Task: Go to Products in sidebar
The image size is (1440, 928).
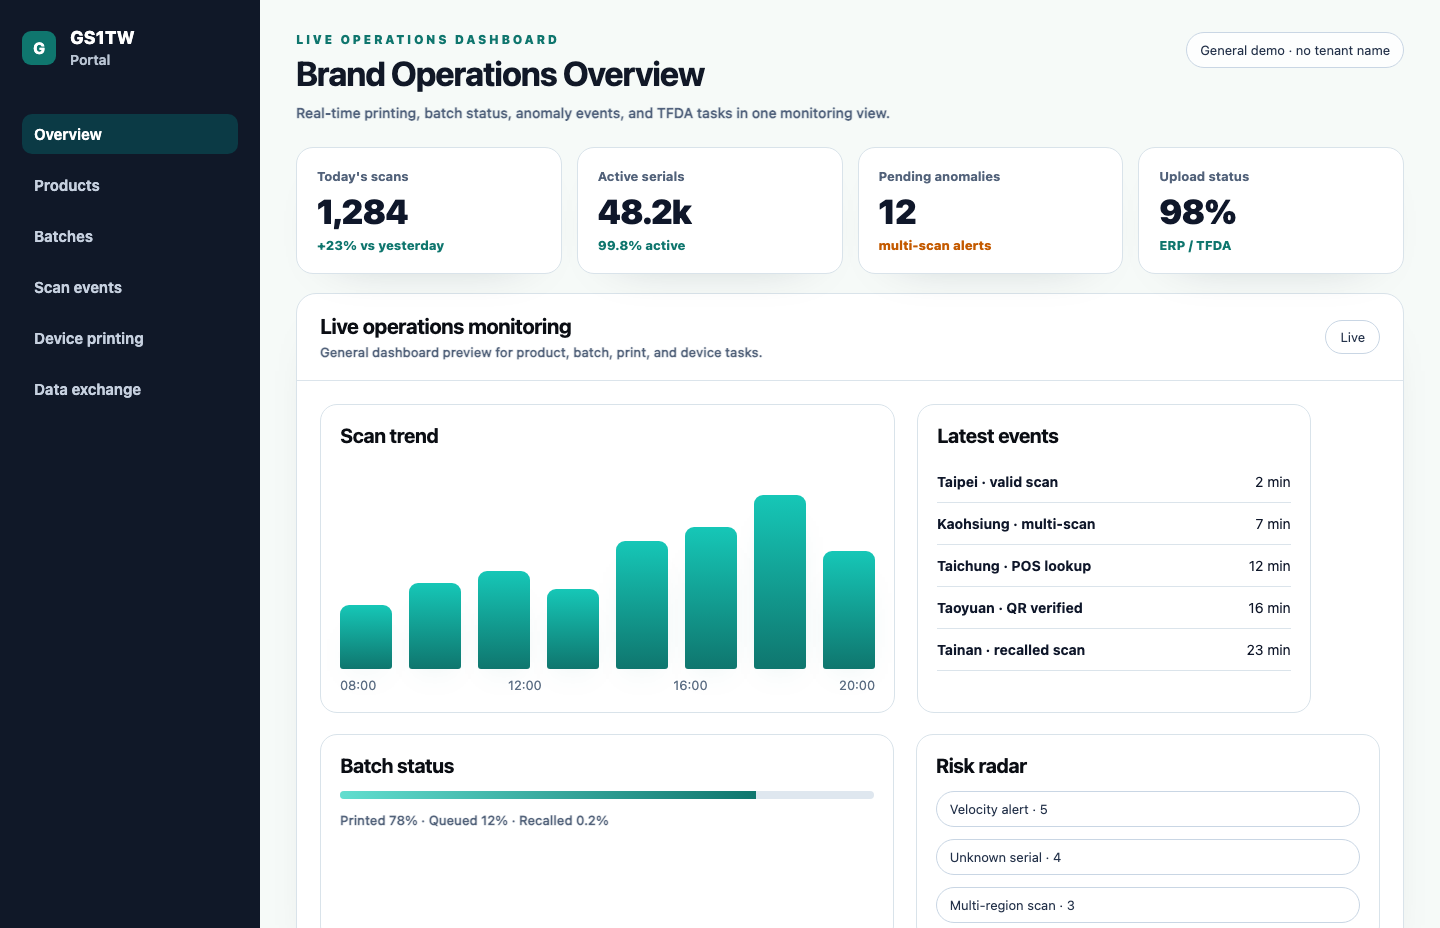Action: tap(130, 185)
